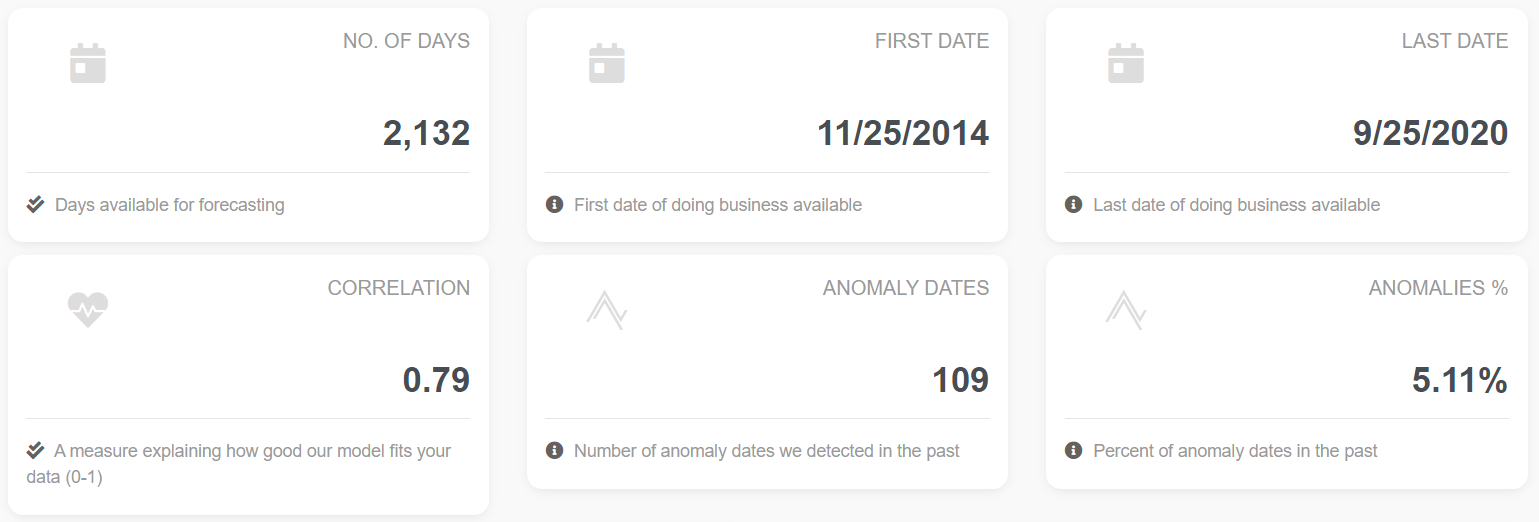Click the double-check icon by Days available for forecasting

click(x=35, y=204)
